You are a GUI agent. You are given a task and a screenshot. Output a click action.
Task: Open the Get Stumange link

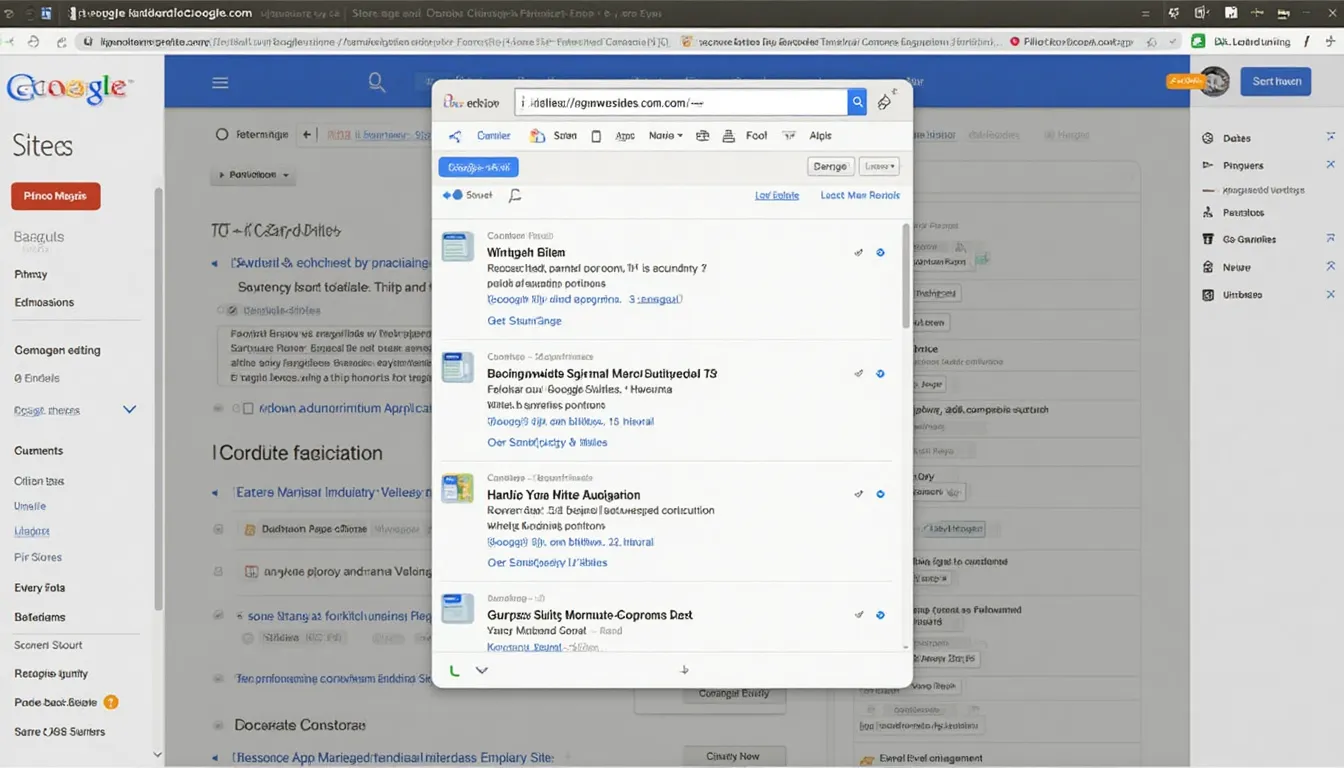[x=524, y=321]
